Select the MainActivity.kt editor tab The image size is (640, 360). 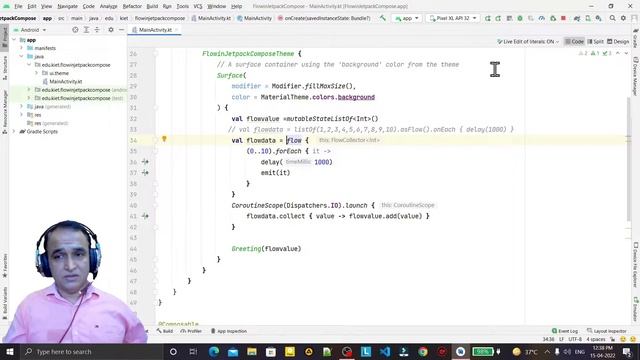155,30
